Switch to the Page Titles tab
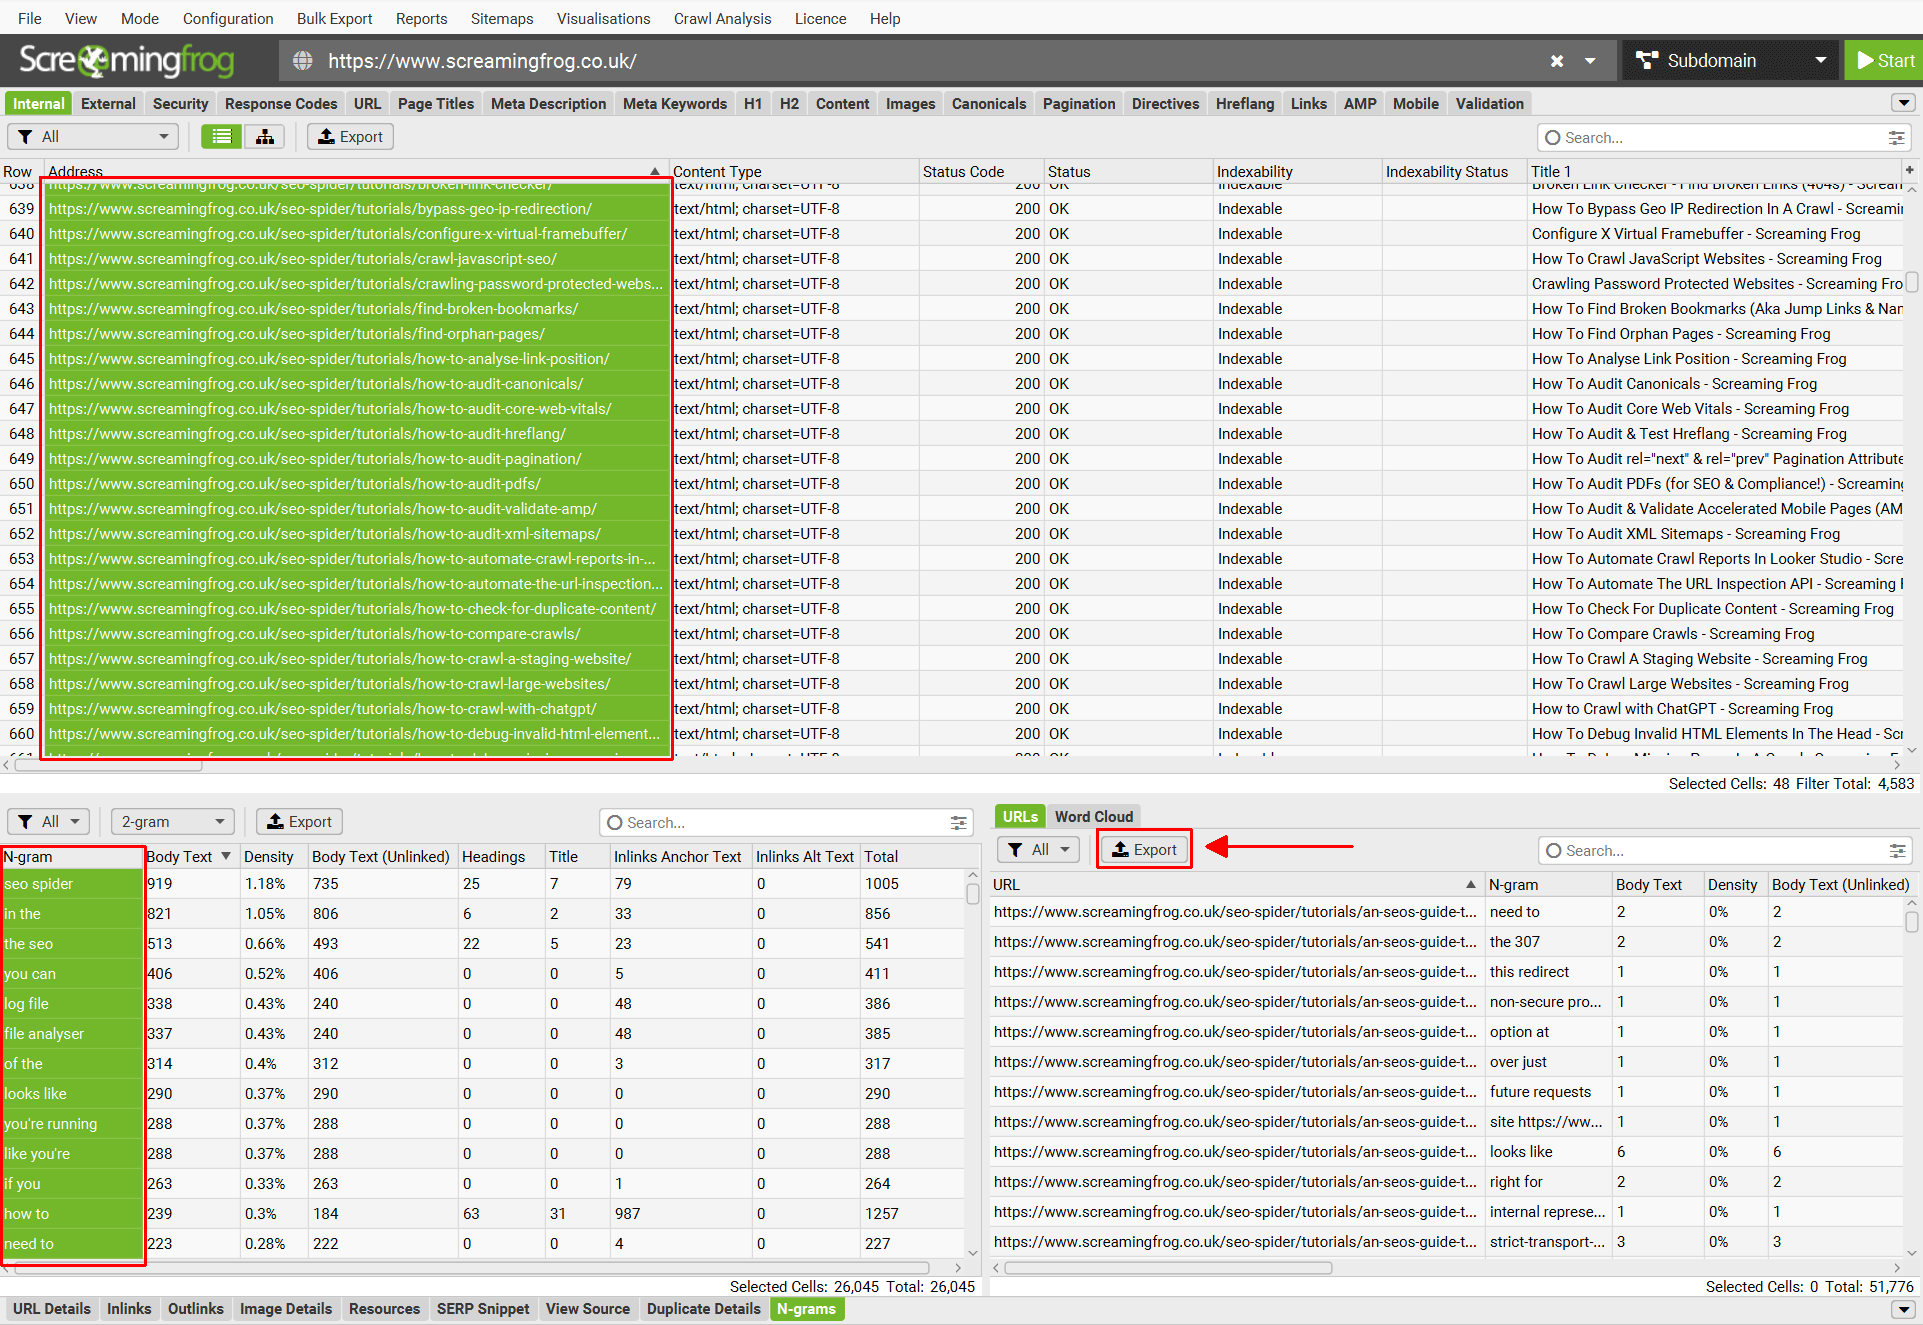This screenshot has height=1325, width=1923. (436, 103)
